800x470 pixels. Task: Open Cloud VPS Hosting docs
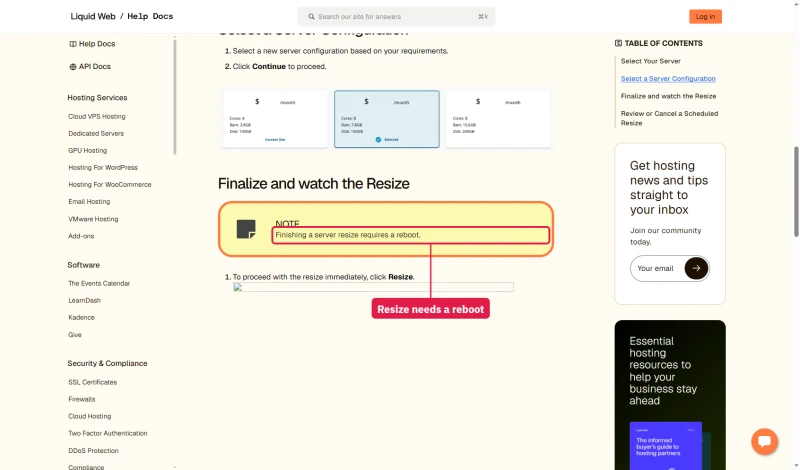click(96, 116)
